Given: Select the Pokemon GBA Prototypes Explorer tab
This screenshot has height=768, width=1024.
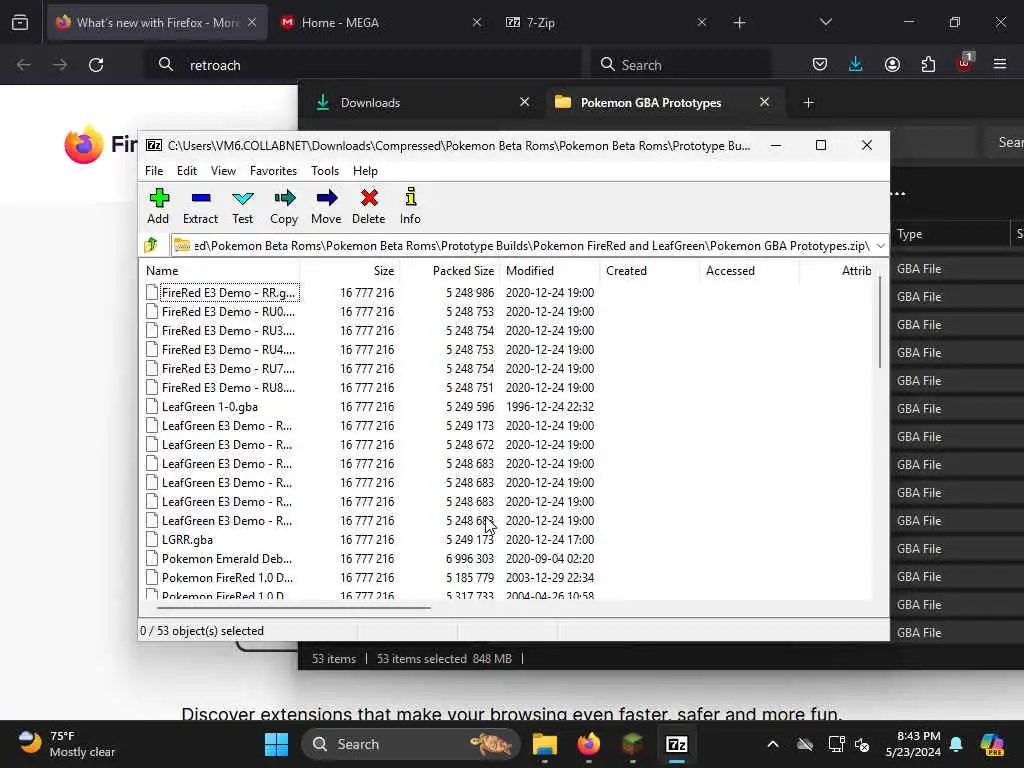Looking at the screenshot, I should pos(665,103).
